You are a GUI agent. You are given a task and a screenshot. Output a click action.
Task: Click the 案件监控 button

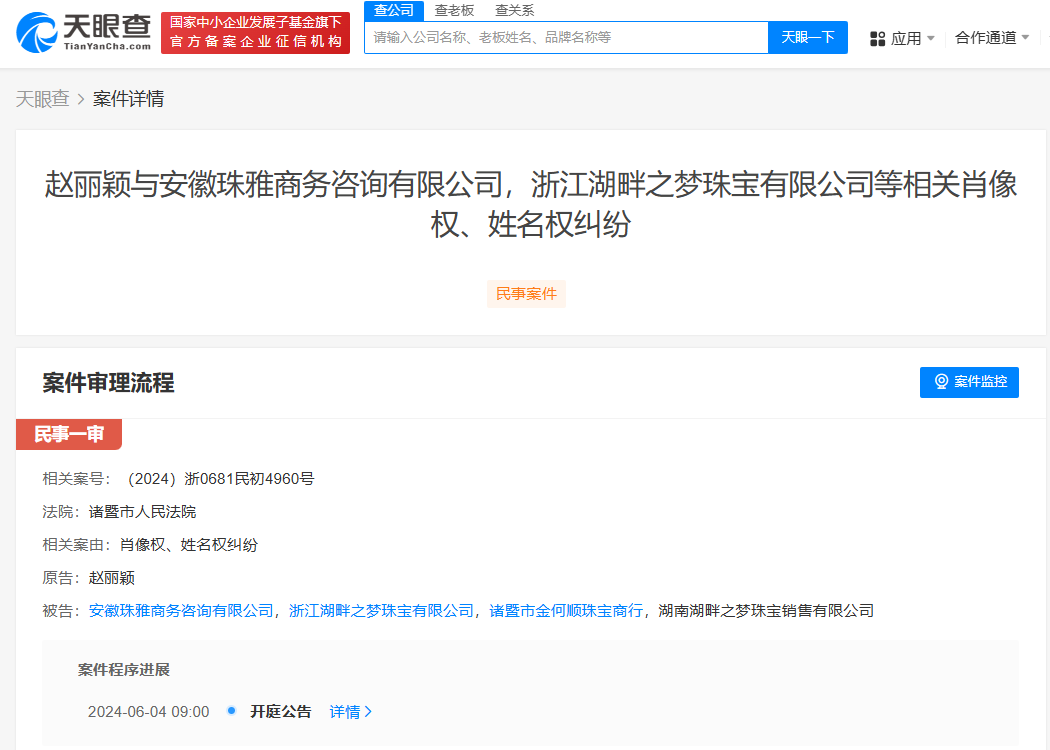969,382
